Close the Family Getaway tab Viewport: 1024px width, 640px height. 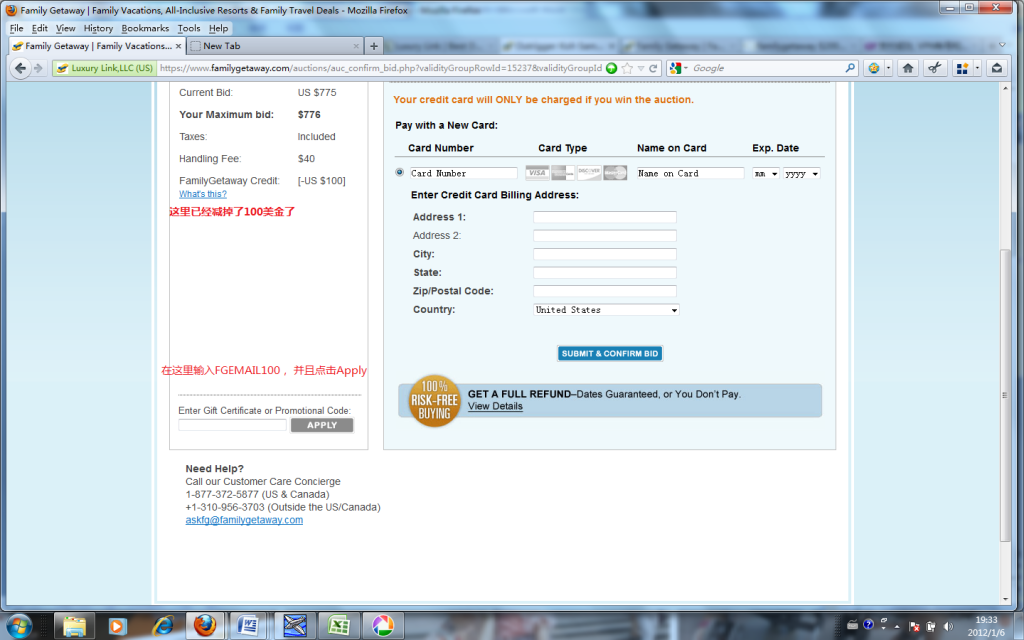pos(178,46)
